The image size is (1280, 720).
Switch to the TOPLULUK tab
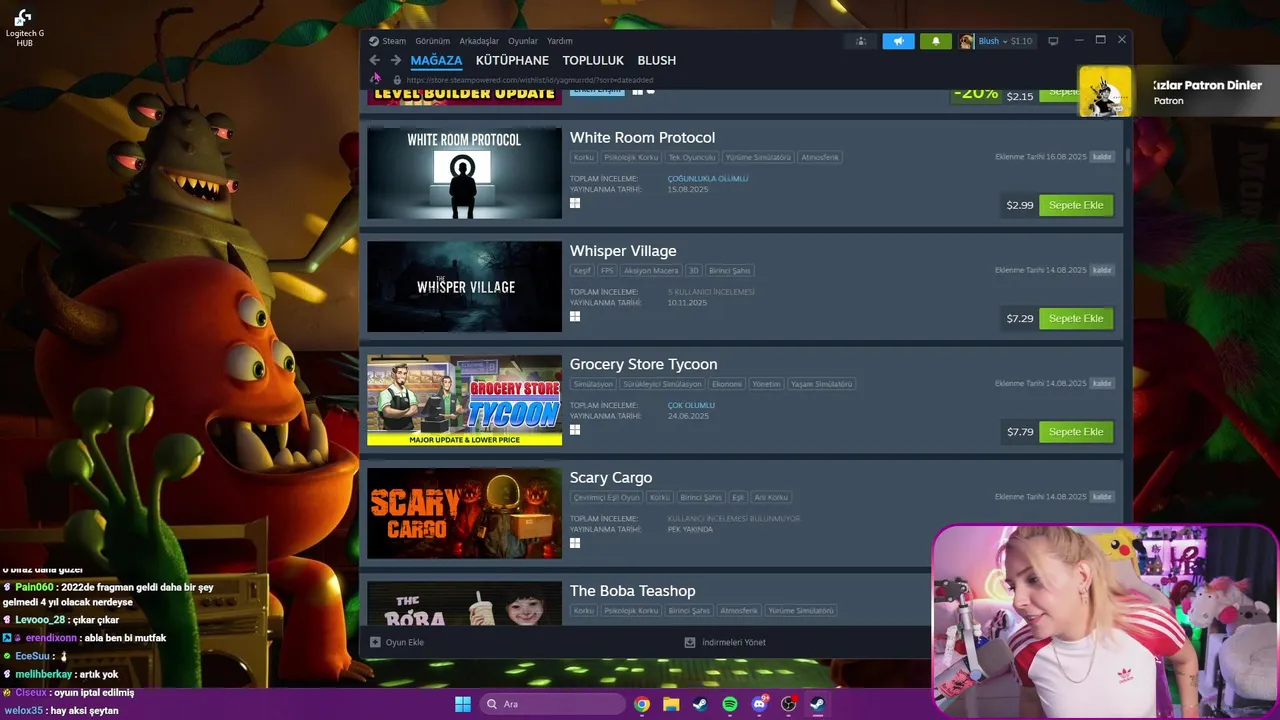pos(593,60)
